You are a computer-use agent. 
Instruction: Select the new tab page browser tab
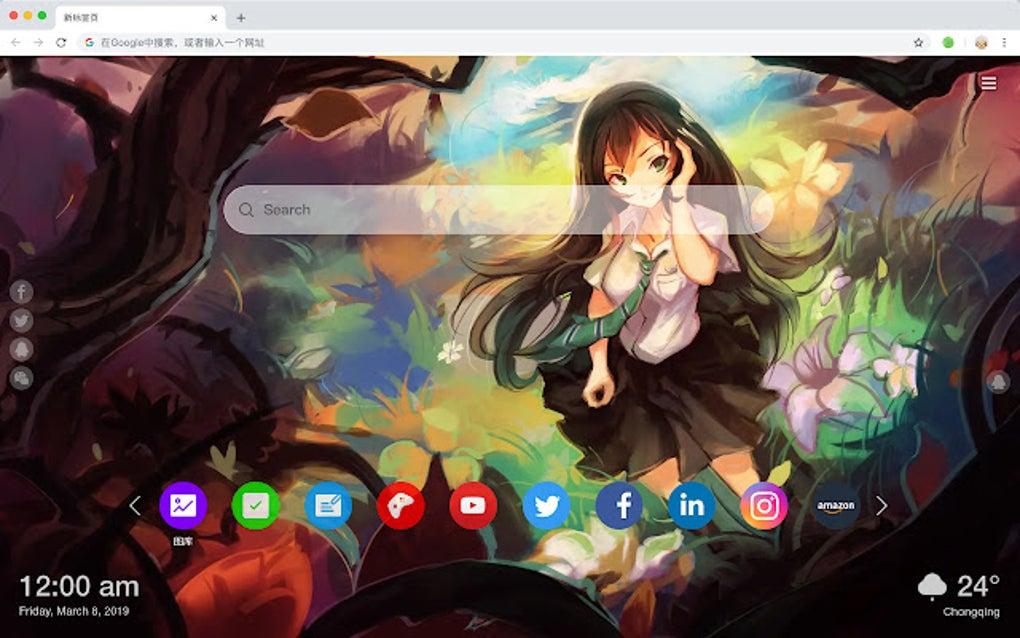coord(140,18)
